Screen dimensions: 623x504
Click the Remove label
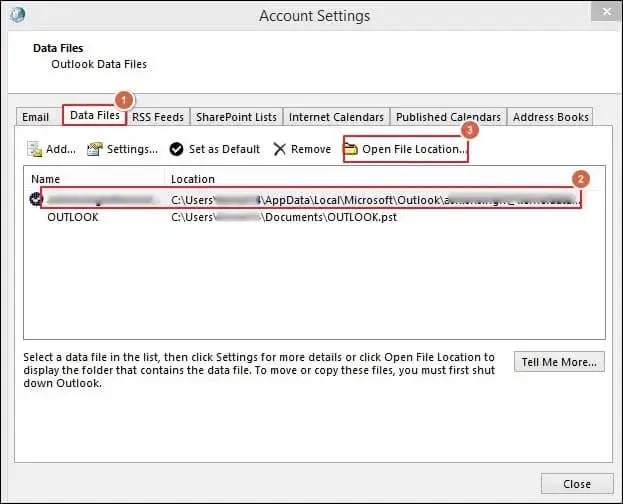311,149
